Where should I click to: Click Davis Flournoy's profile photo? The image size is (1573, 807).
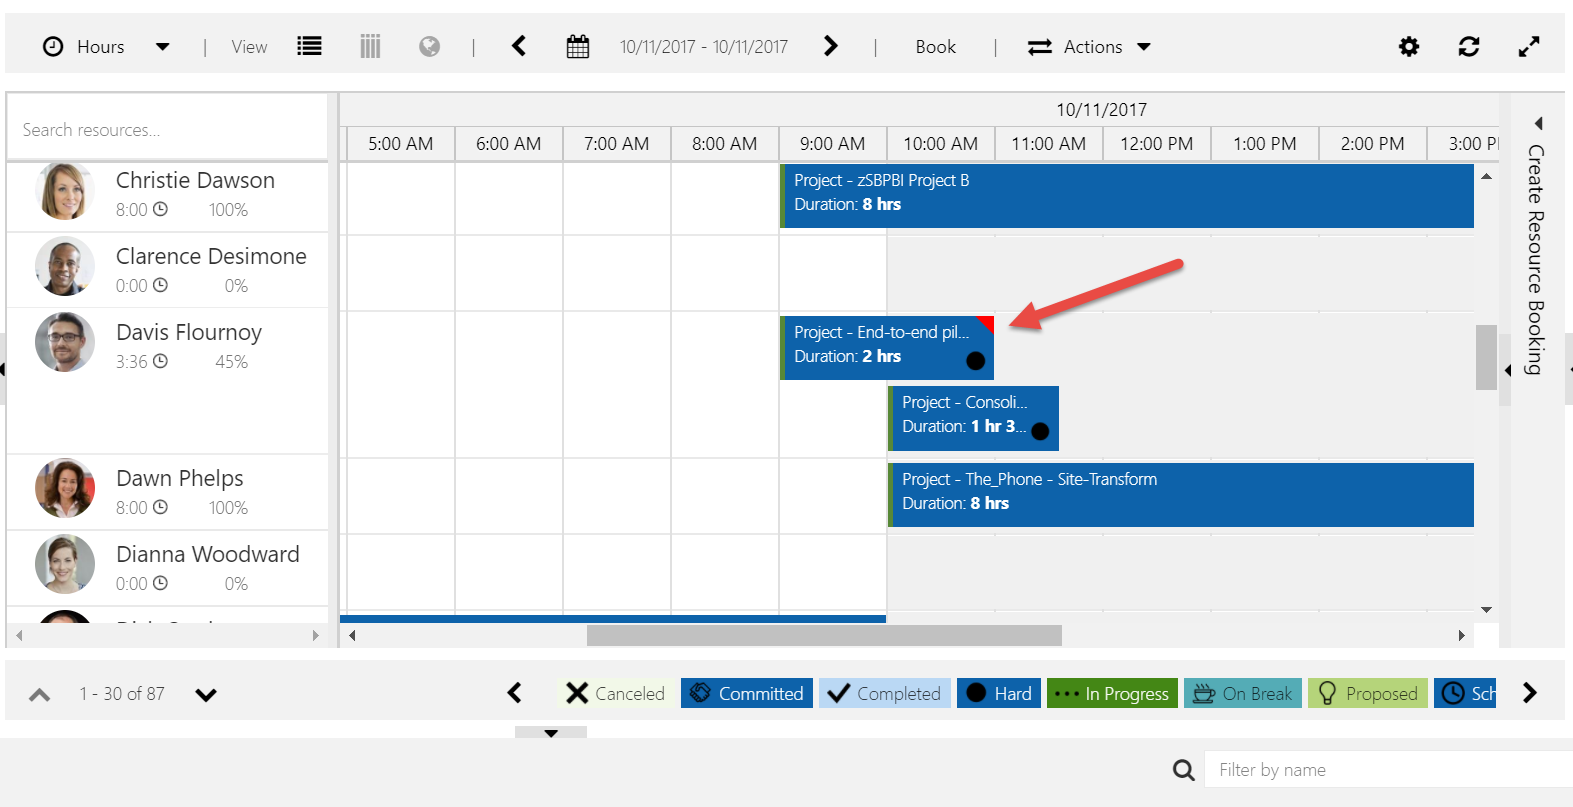tap(65, 342)
